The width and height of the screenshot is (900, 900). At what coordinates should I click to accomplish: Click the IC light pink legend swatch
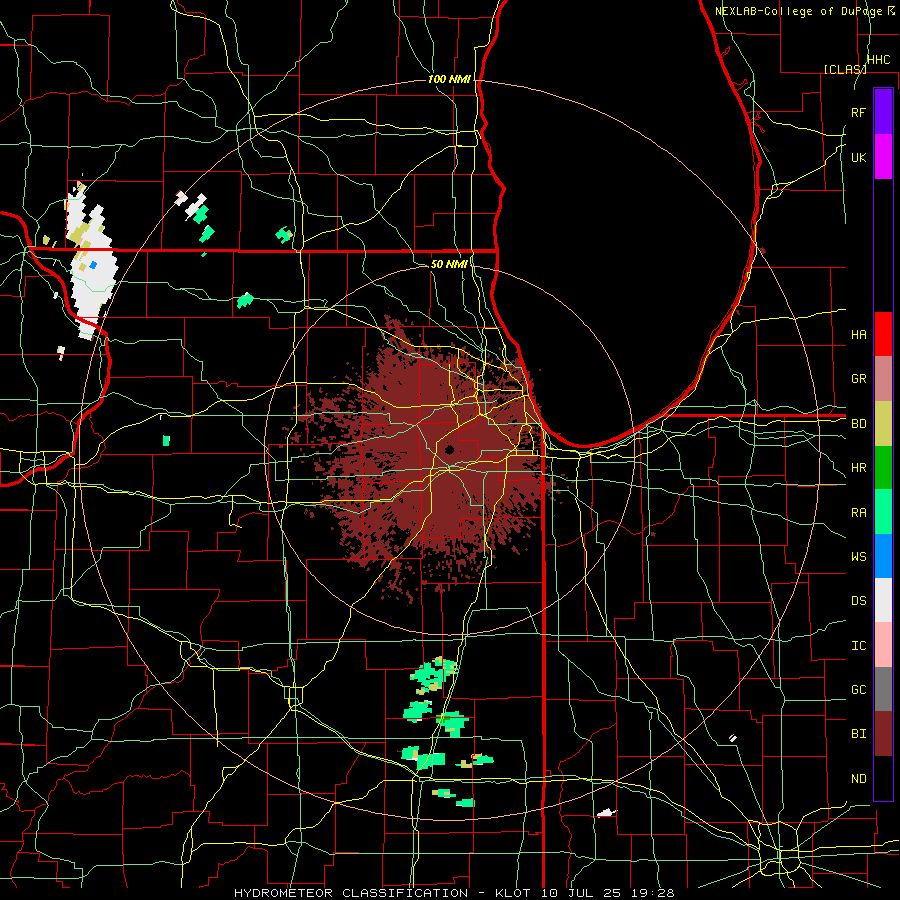coord(883,645)
